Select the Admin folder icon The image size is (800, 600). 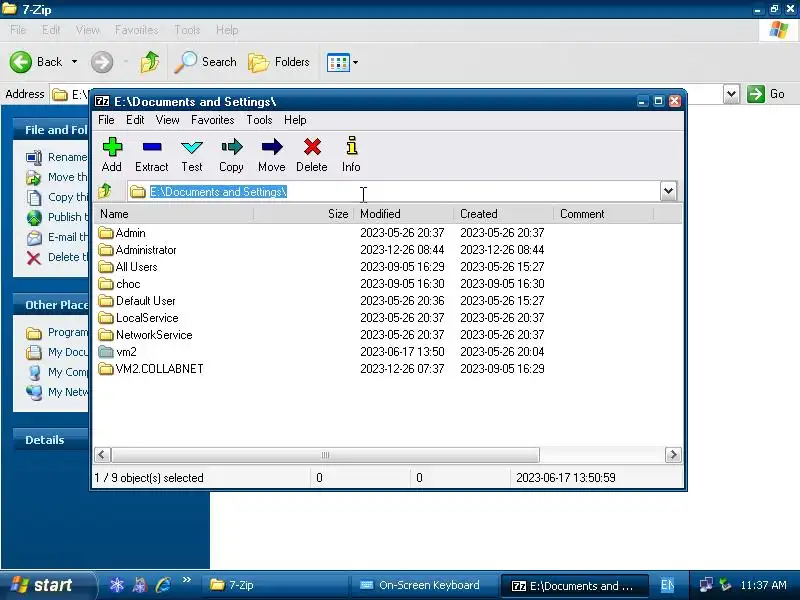tap(106, 233)
